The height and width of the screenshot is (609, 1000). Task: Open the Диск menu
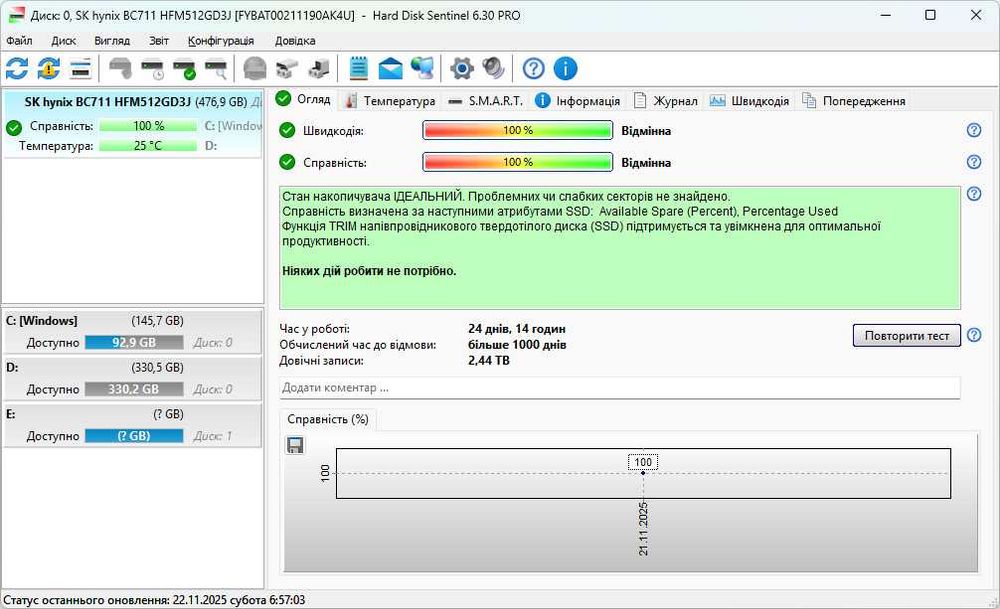[63, 41]
